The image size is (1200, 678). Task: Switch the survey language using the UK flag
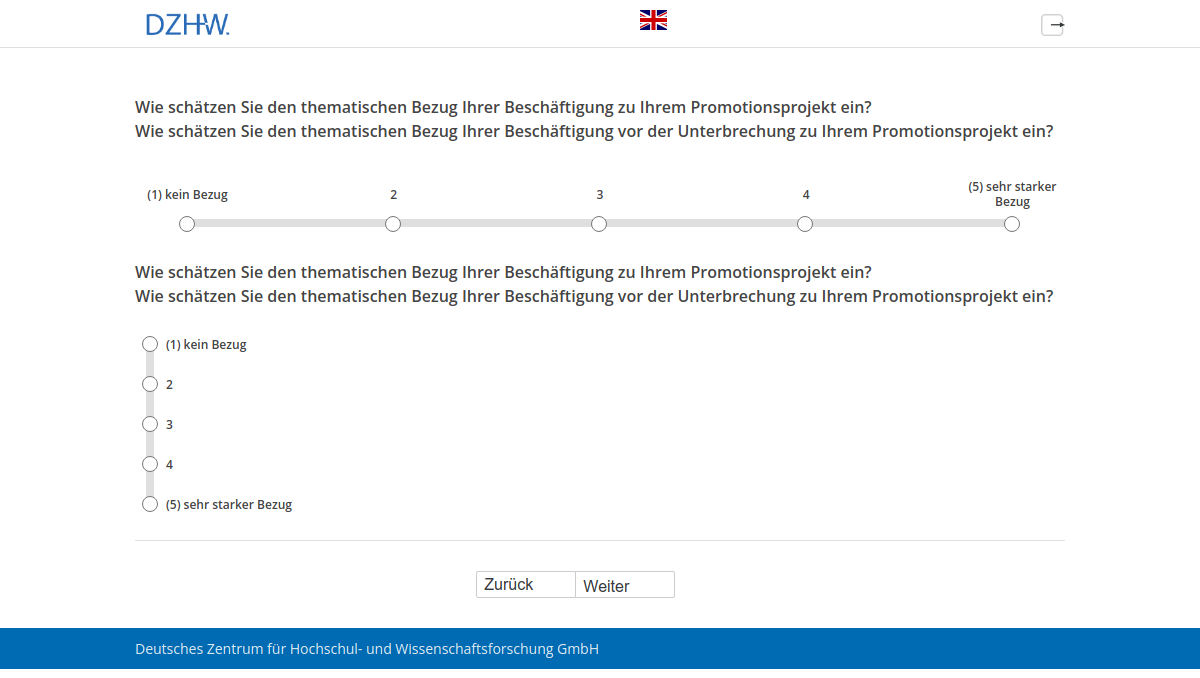[x=653, y=19]
